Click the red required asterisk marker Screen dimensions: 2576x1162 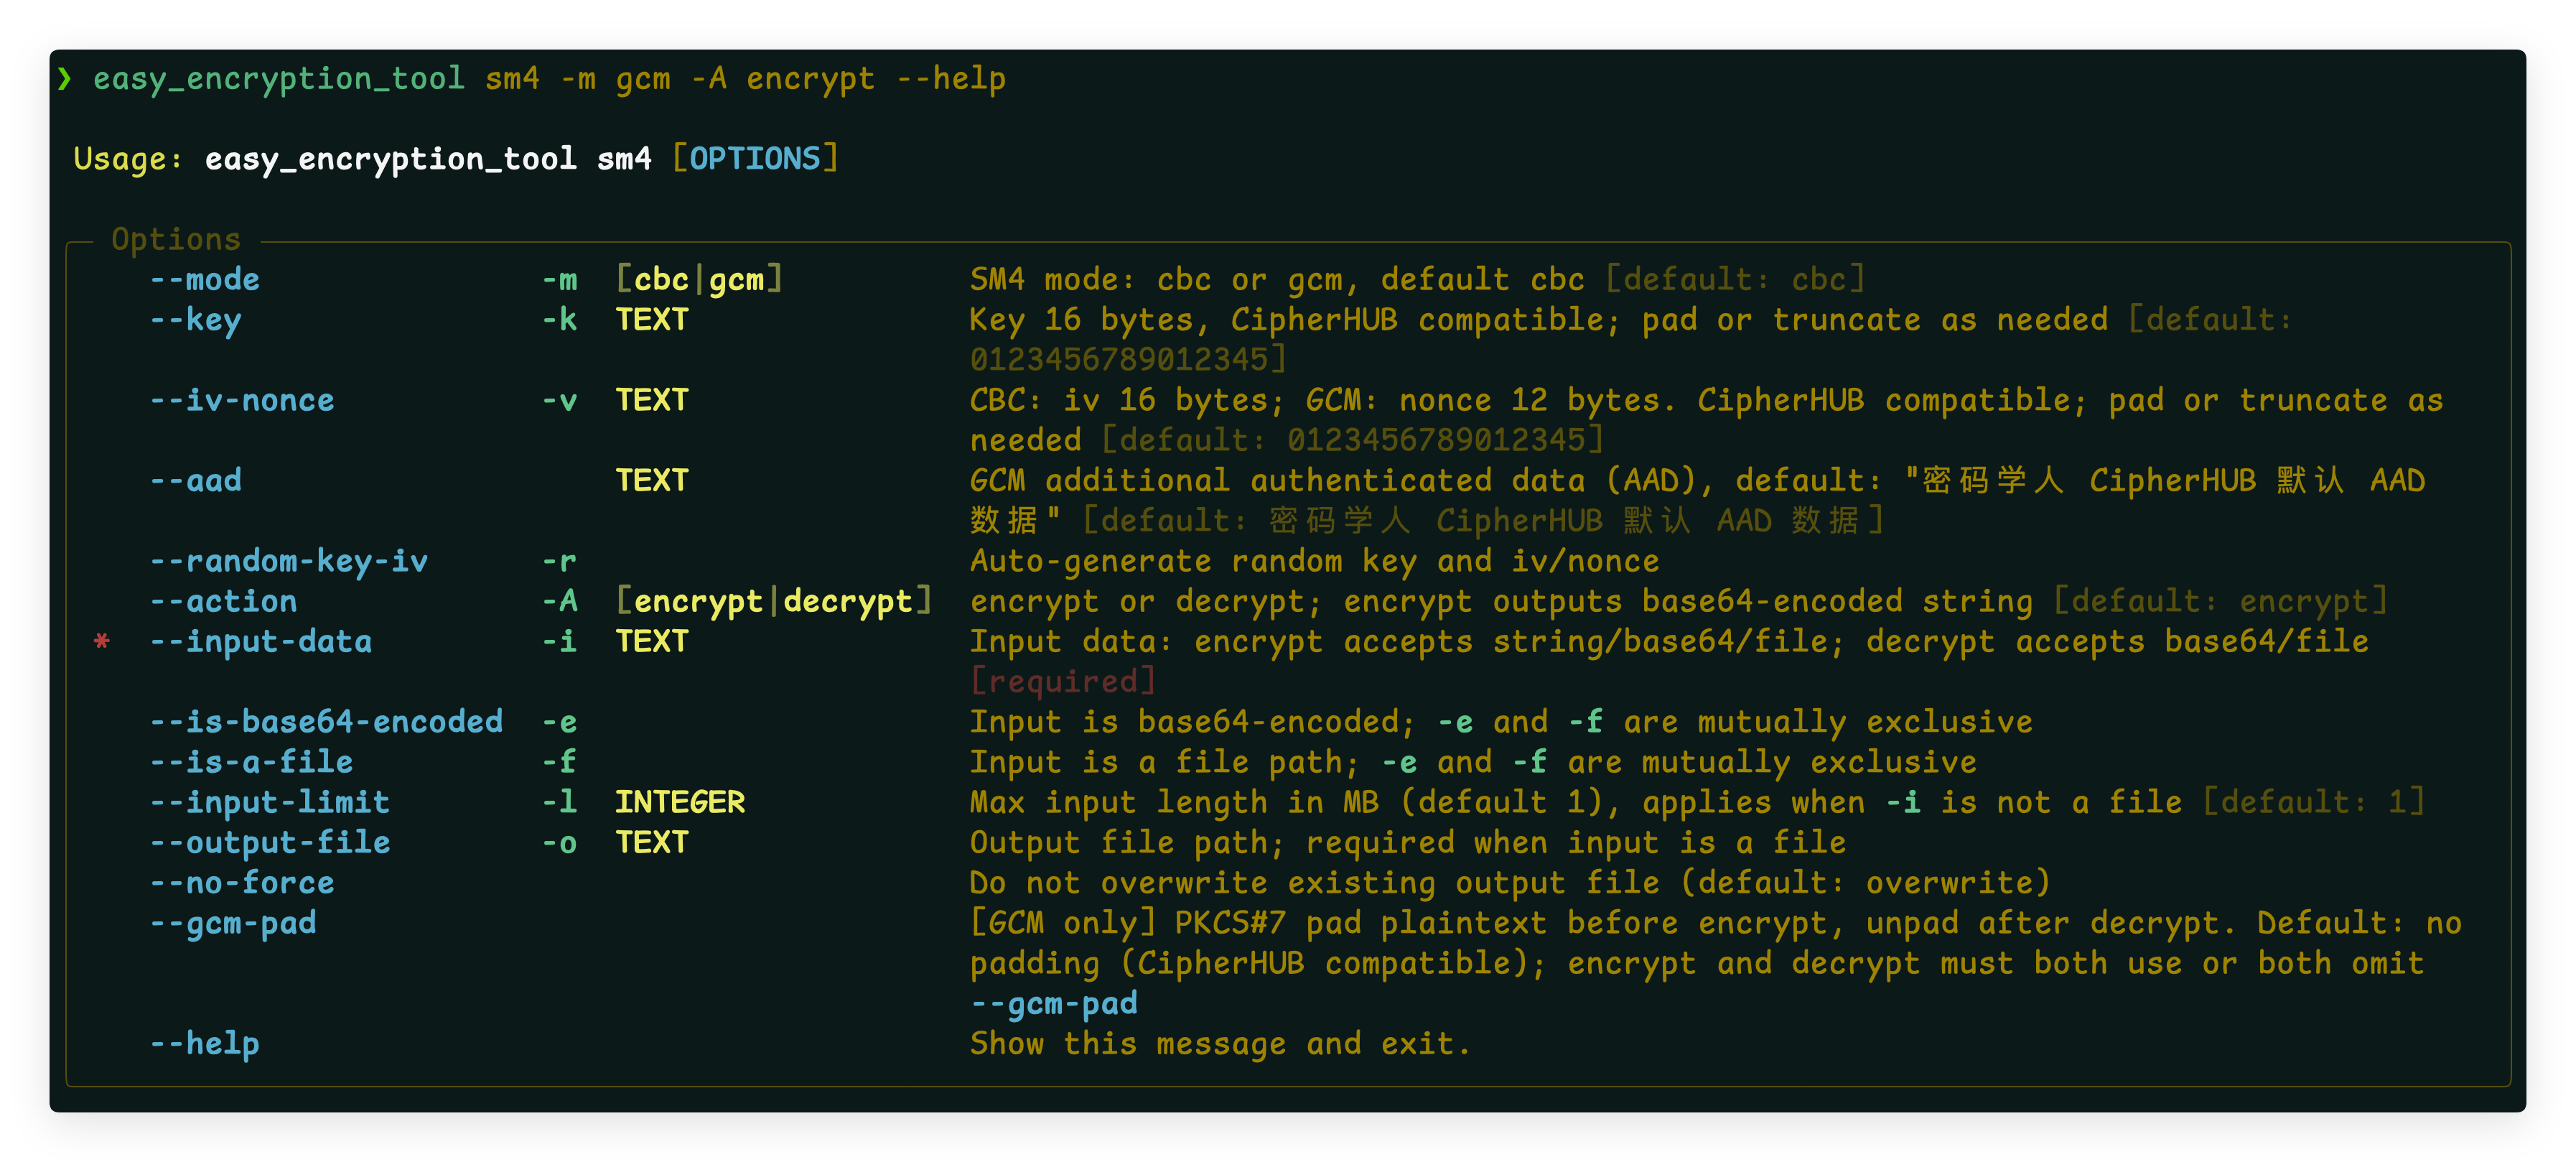point(102,641)
